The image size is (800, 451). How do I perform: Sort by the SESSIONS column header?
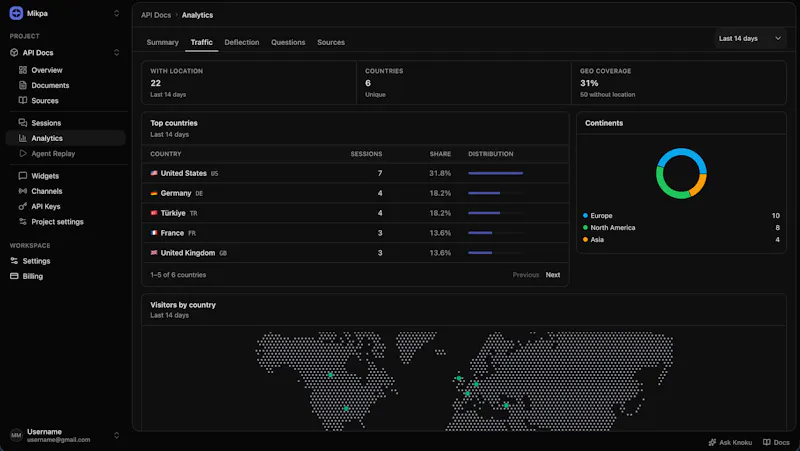click(366, 154)
